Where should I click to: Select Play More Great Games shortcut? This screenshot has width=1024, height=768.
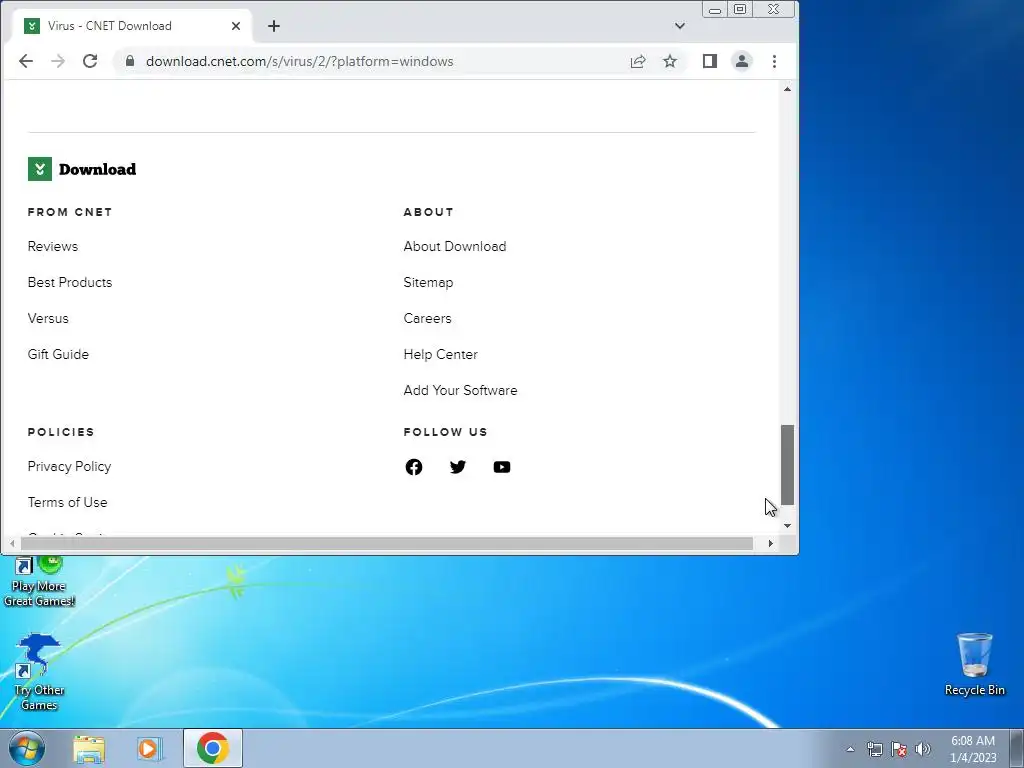coord(39,581)
